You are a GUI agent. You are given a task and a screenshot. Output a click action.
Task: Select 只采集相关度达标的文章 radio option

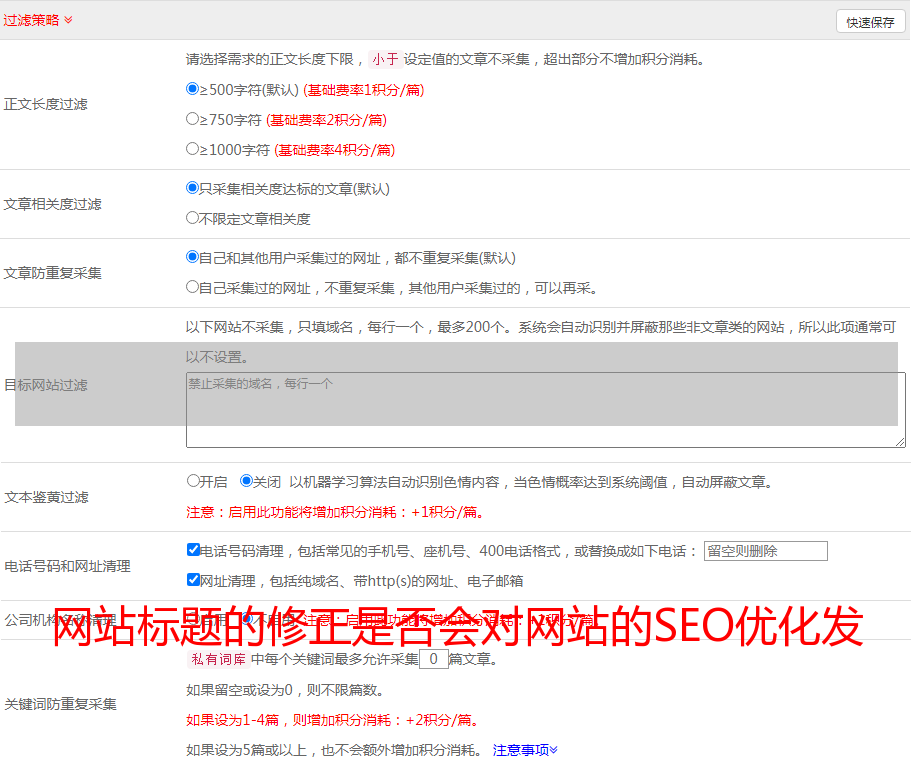(x=193, y=188)
